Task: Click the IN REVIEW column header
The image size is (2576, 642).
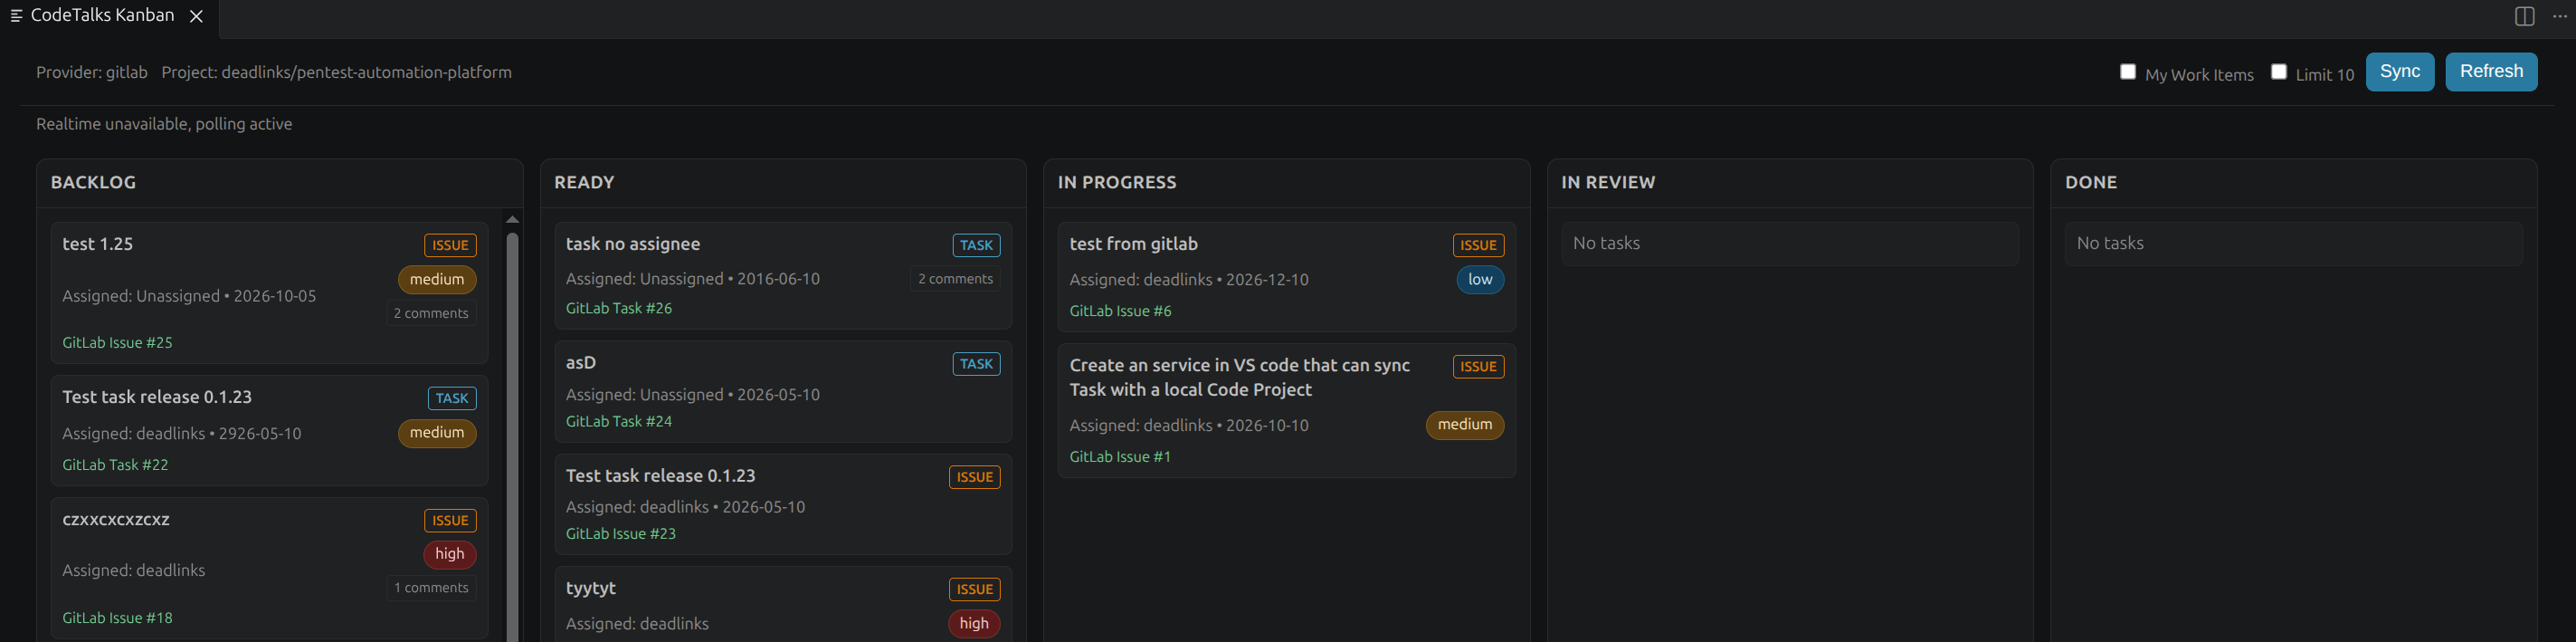Action: coord(1608,183)
